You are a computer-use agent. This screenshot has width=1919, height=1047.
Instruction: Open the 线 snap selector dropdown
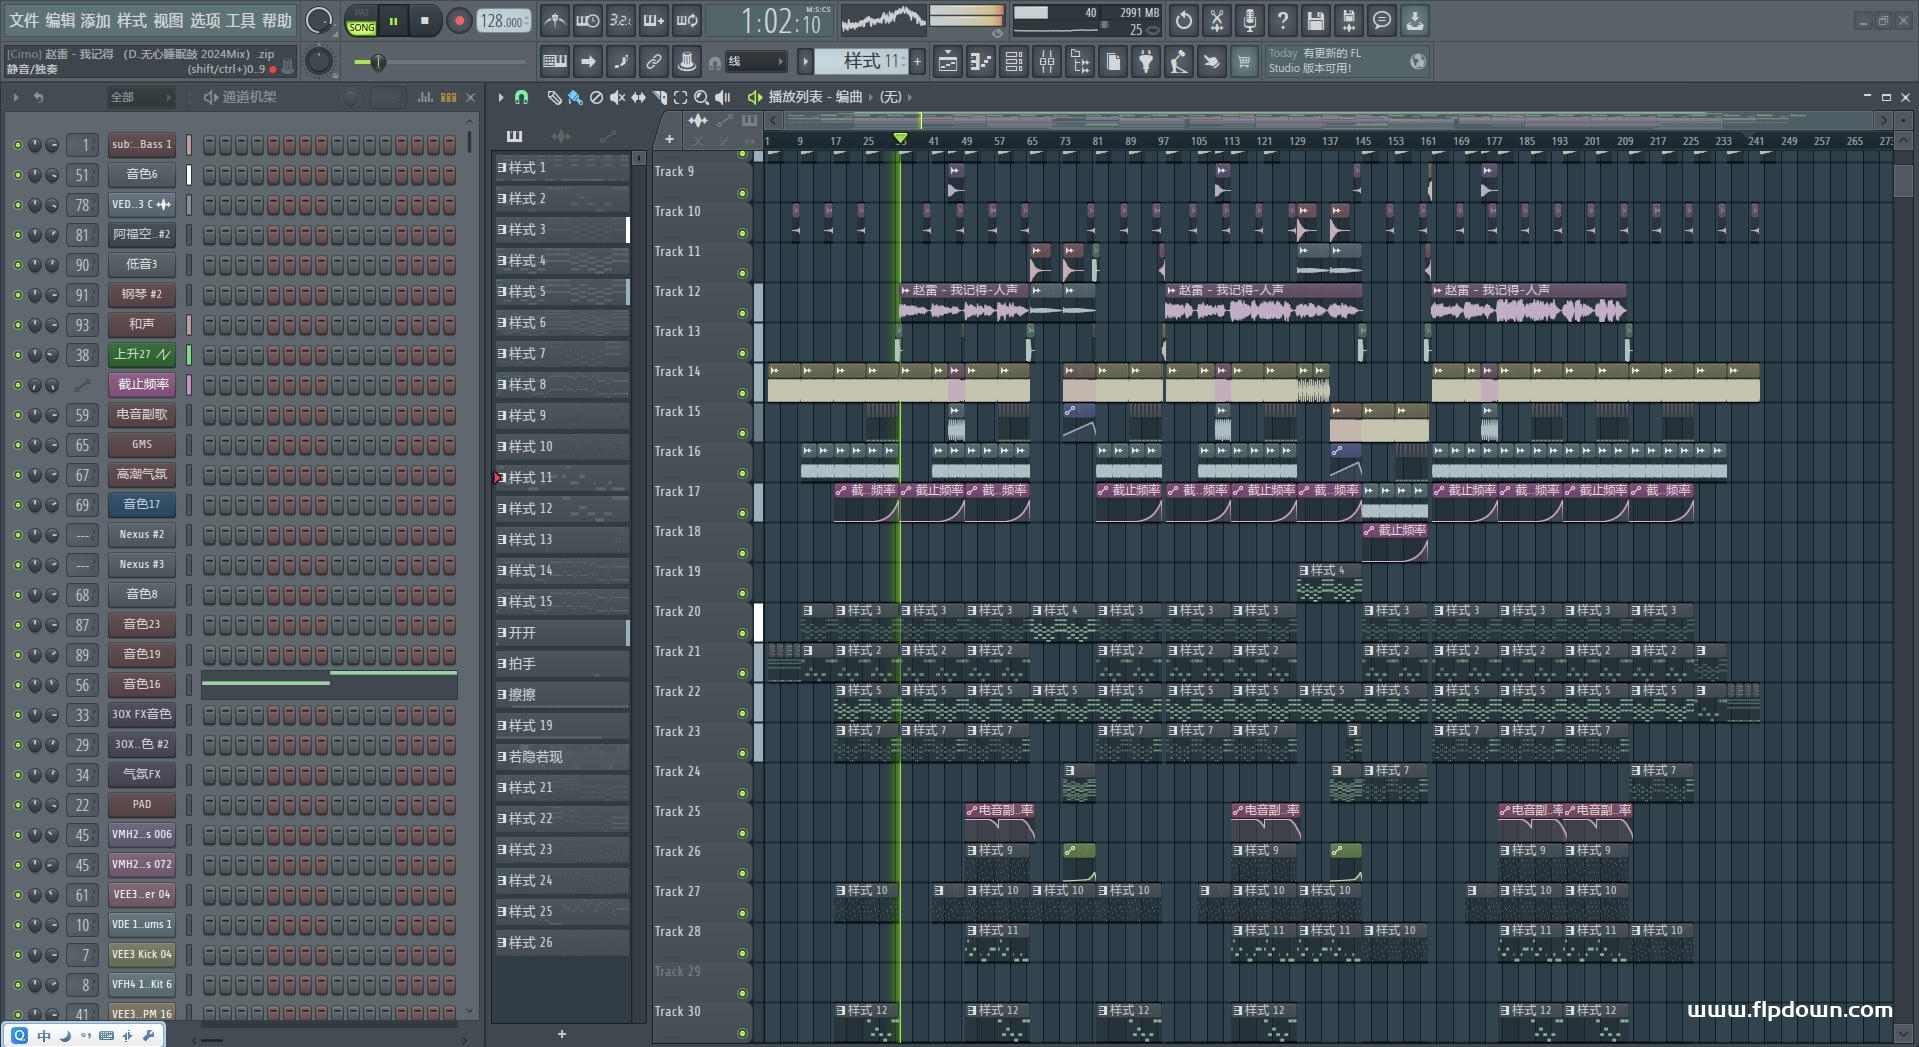pyautogui.click(x=757, y=62)
